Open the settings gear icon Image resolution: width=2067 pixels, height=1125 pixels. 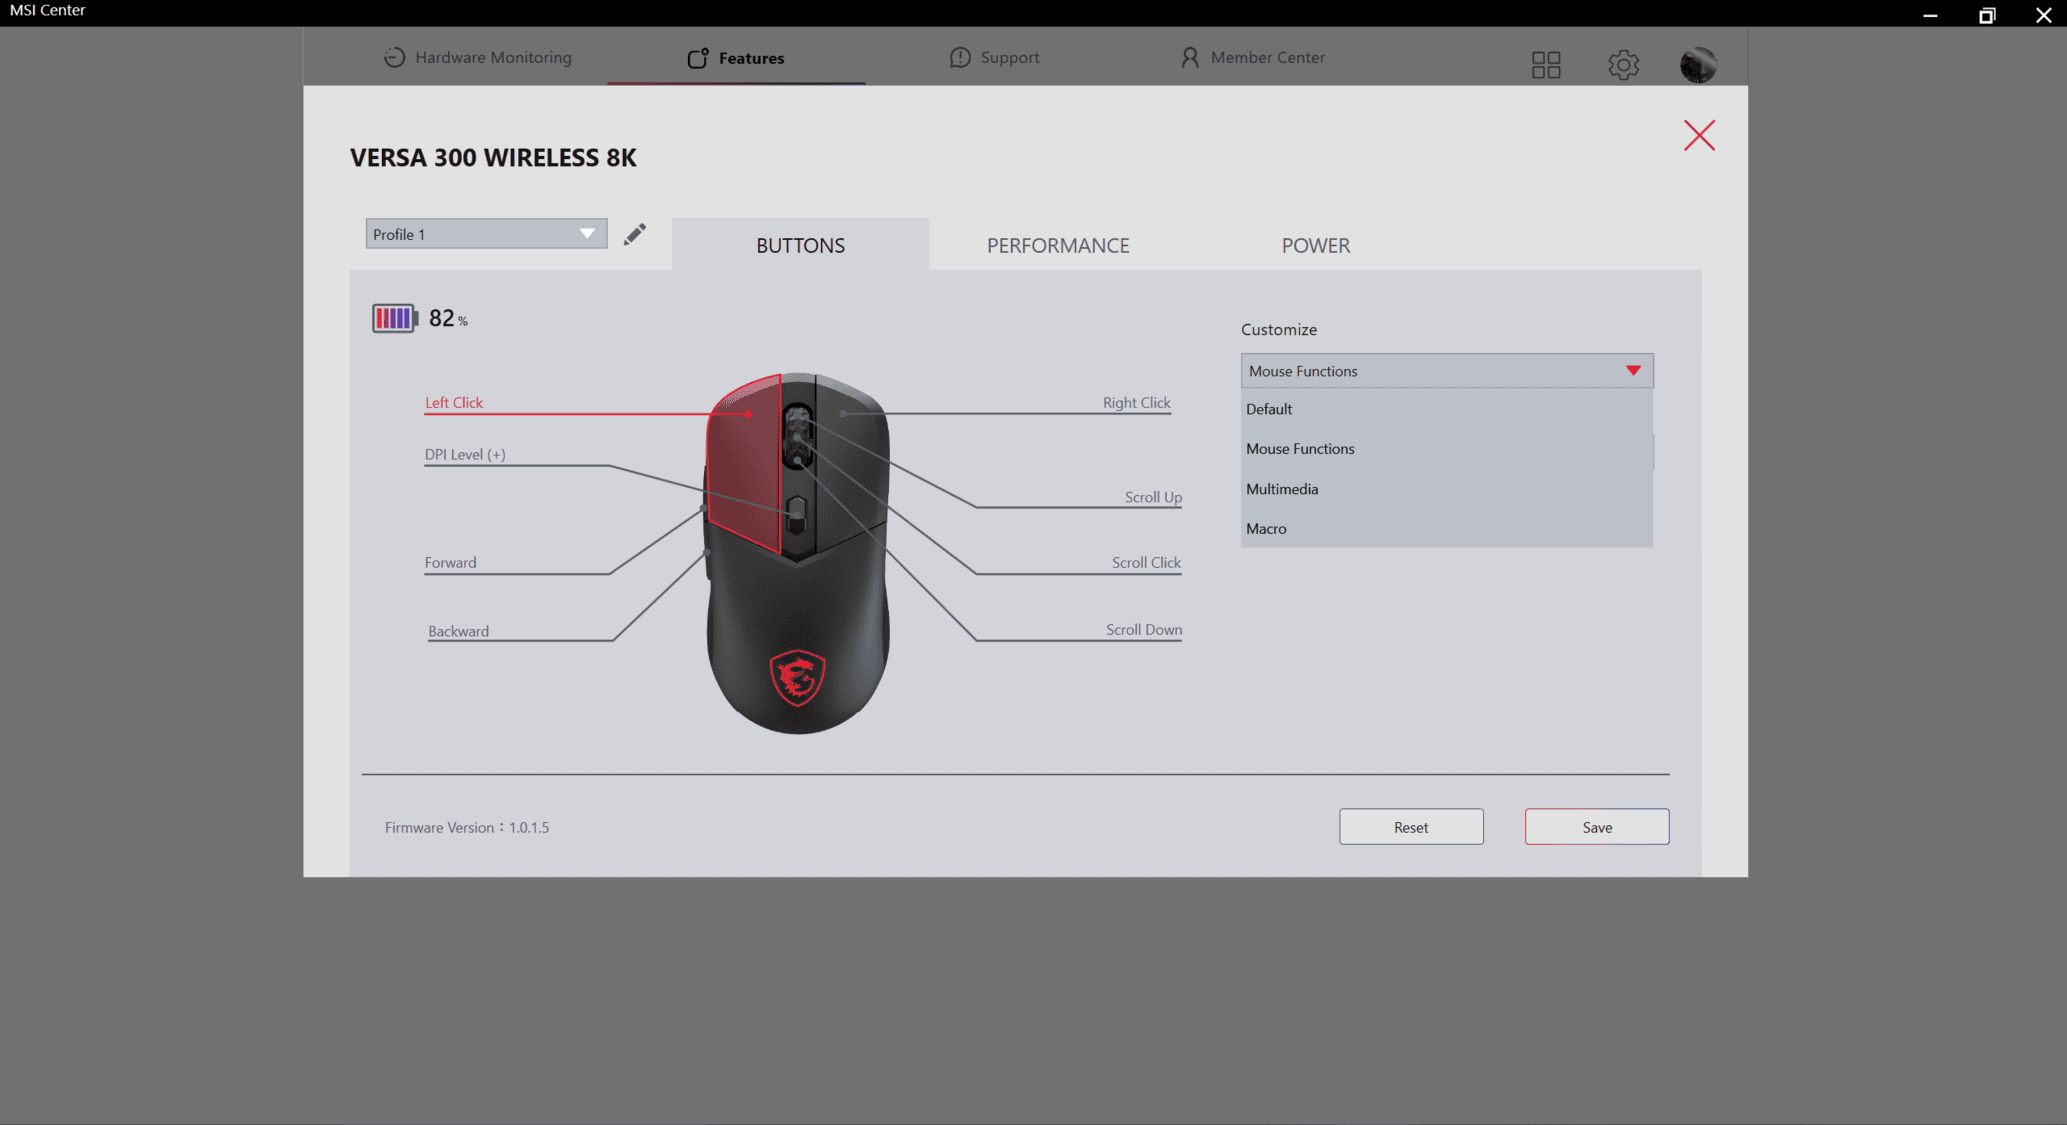[1623, 65]
